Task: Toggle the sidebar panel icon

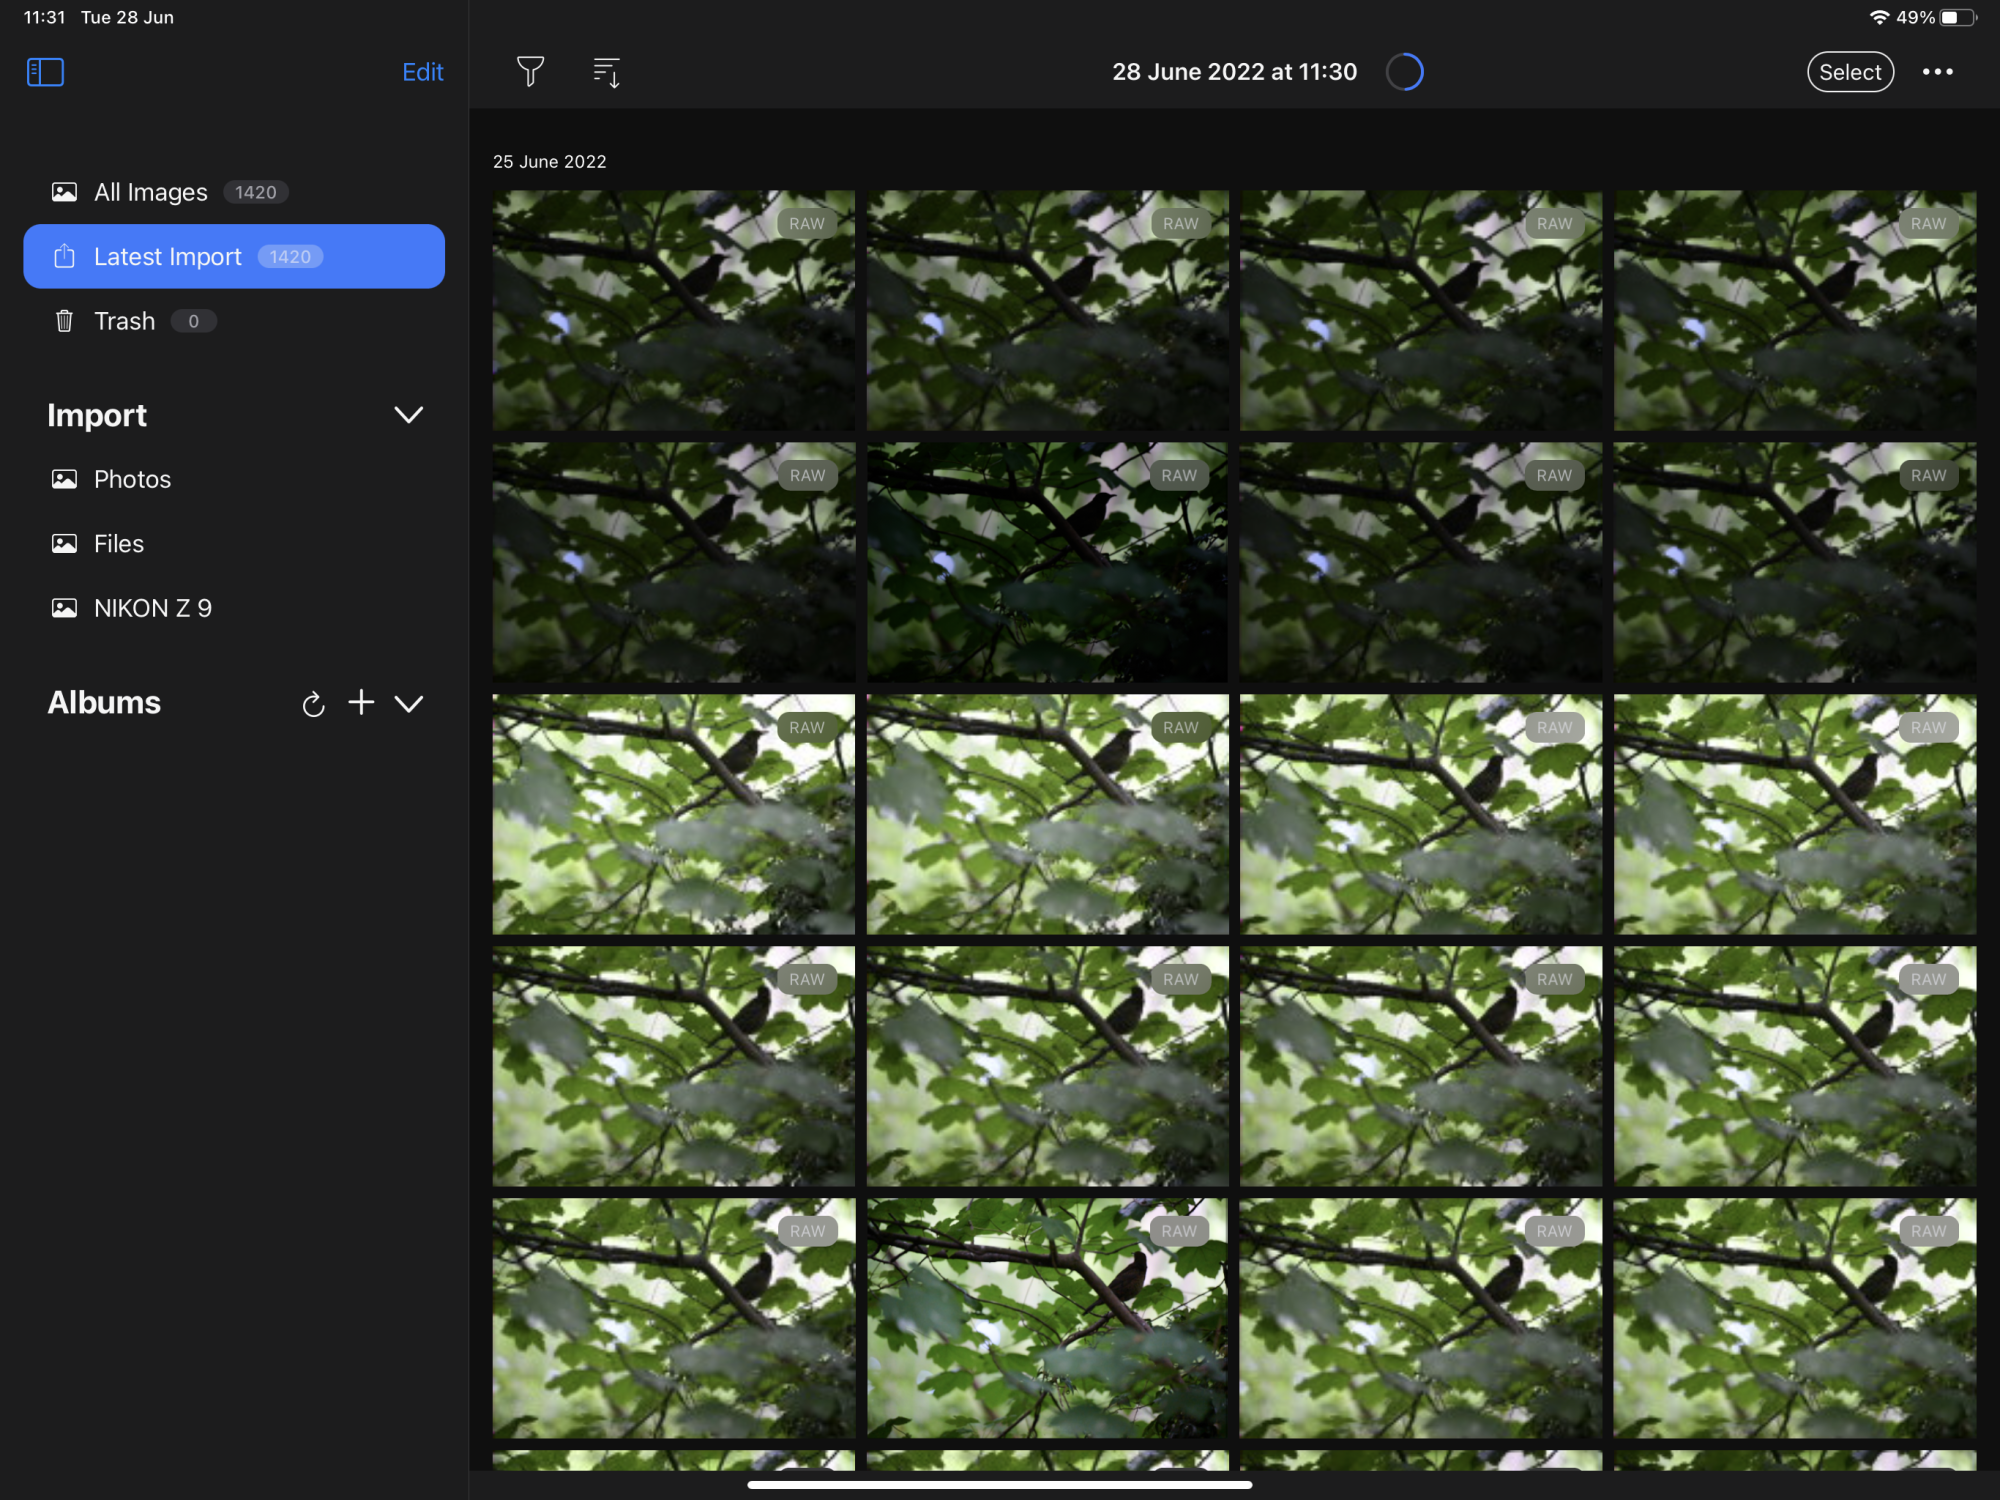Action: [x=45, y=72]
